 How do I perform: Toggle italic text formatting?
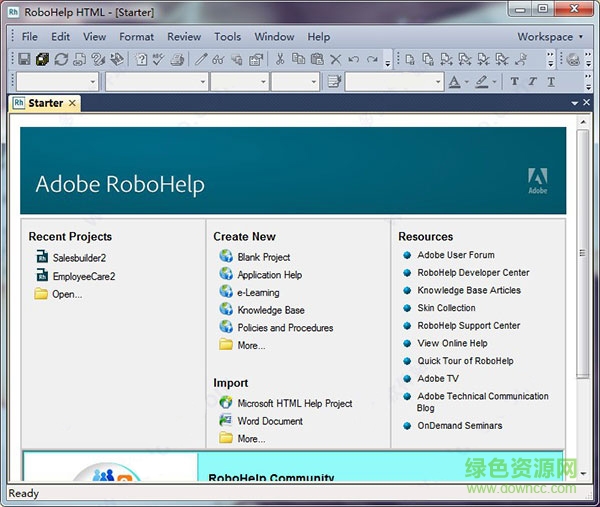coord(533,82)
